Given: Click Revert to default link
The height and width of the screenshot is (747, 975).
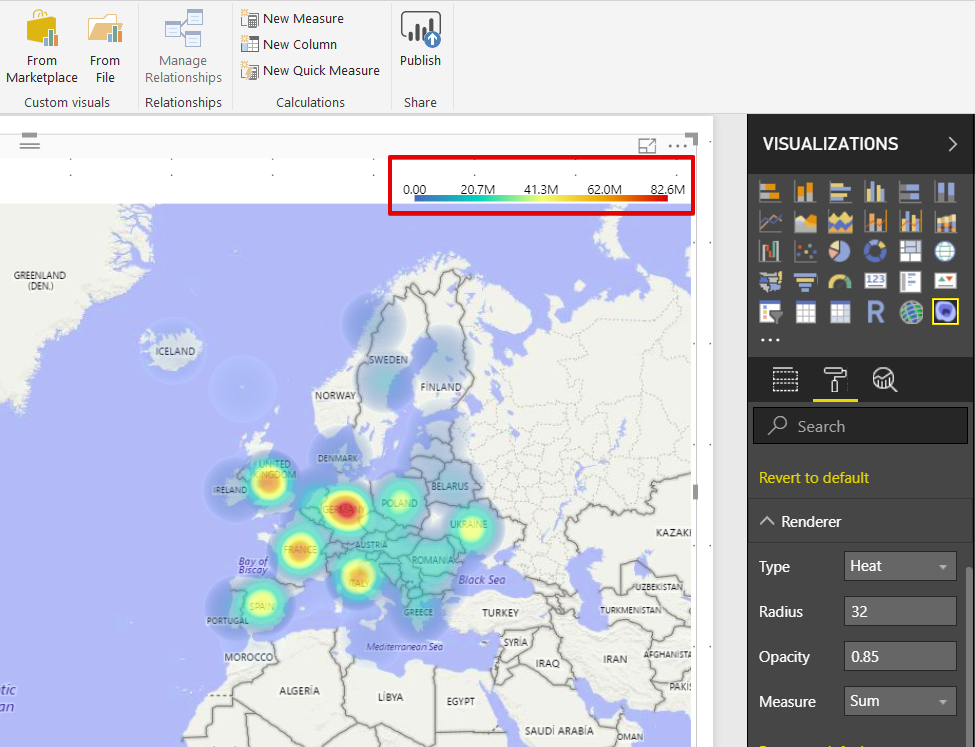Looking at the screenshot, I should [814, 477].
